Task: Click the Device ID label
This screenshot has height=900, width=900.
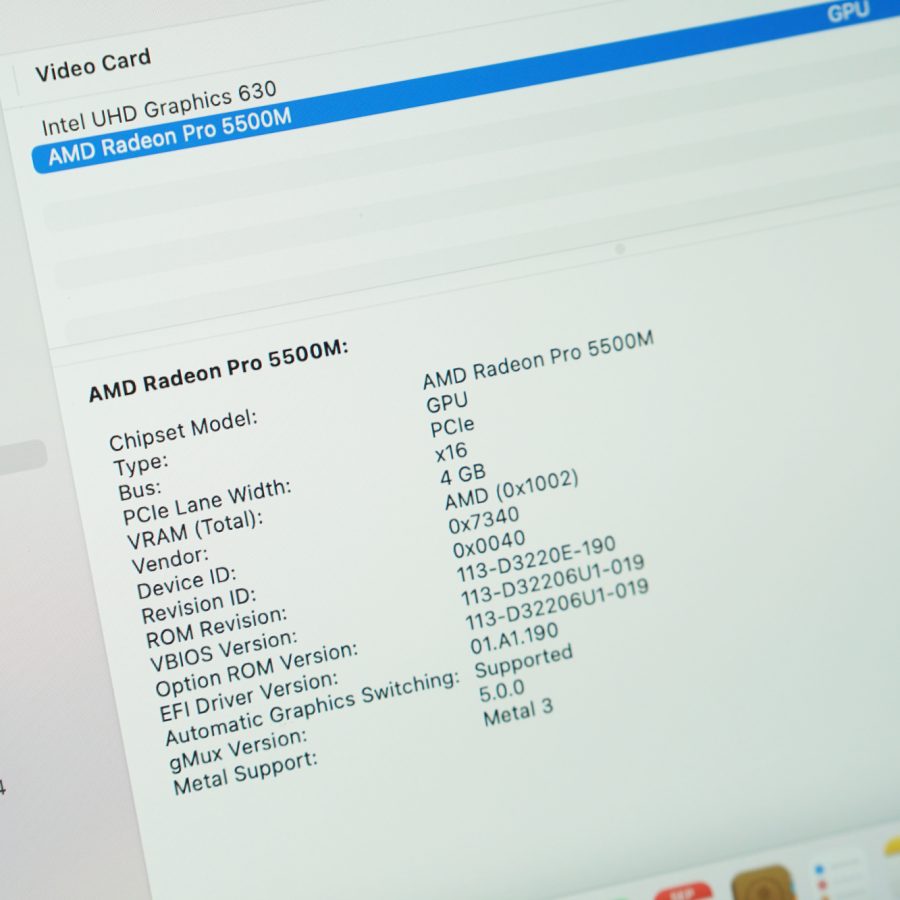Action: click(187, 583)
